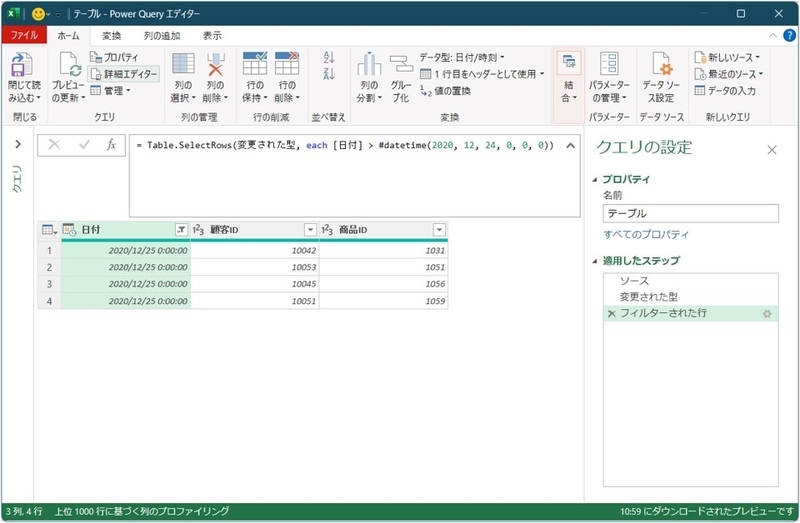
Task: Collapse the 適用したステップ section
Action: pos(594,261)
